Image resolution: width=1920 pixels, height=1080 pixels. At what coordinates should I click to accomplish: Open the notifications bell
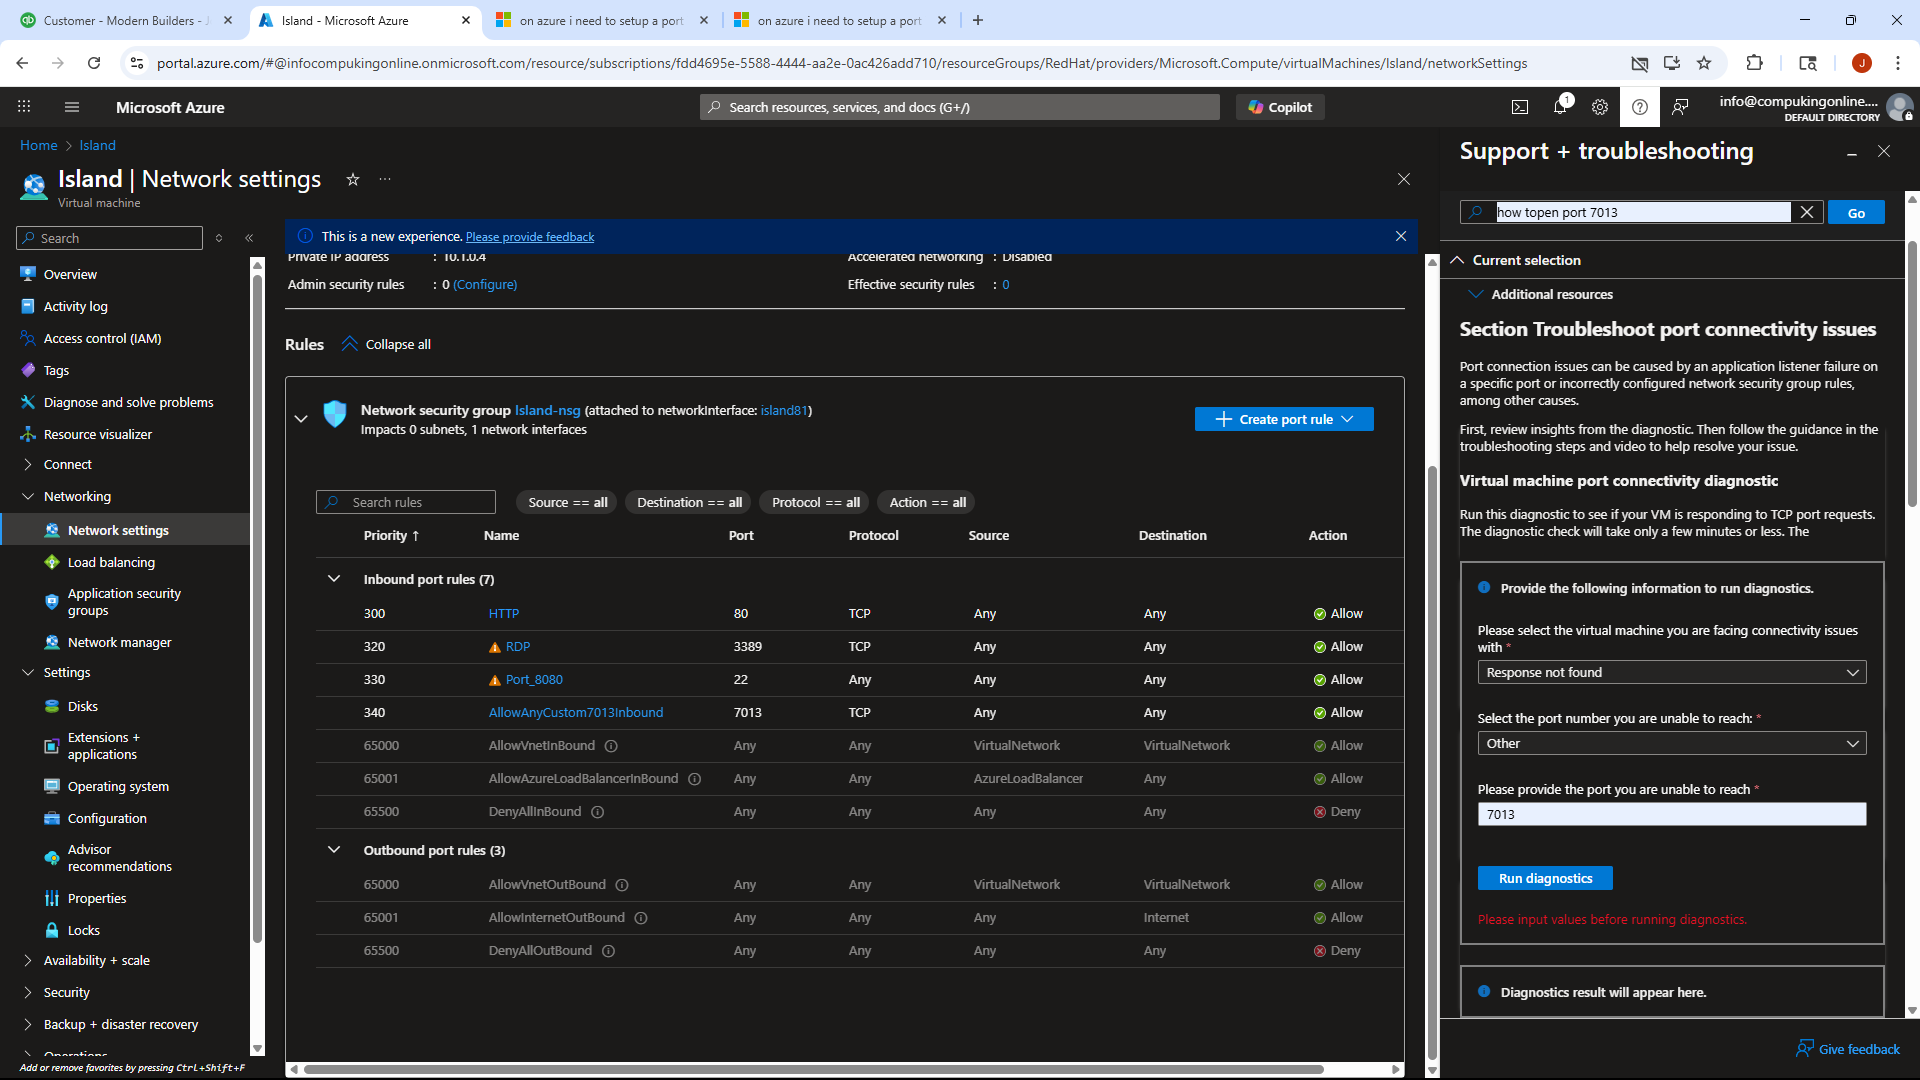[1560, 107]
